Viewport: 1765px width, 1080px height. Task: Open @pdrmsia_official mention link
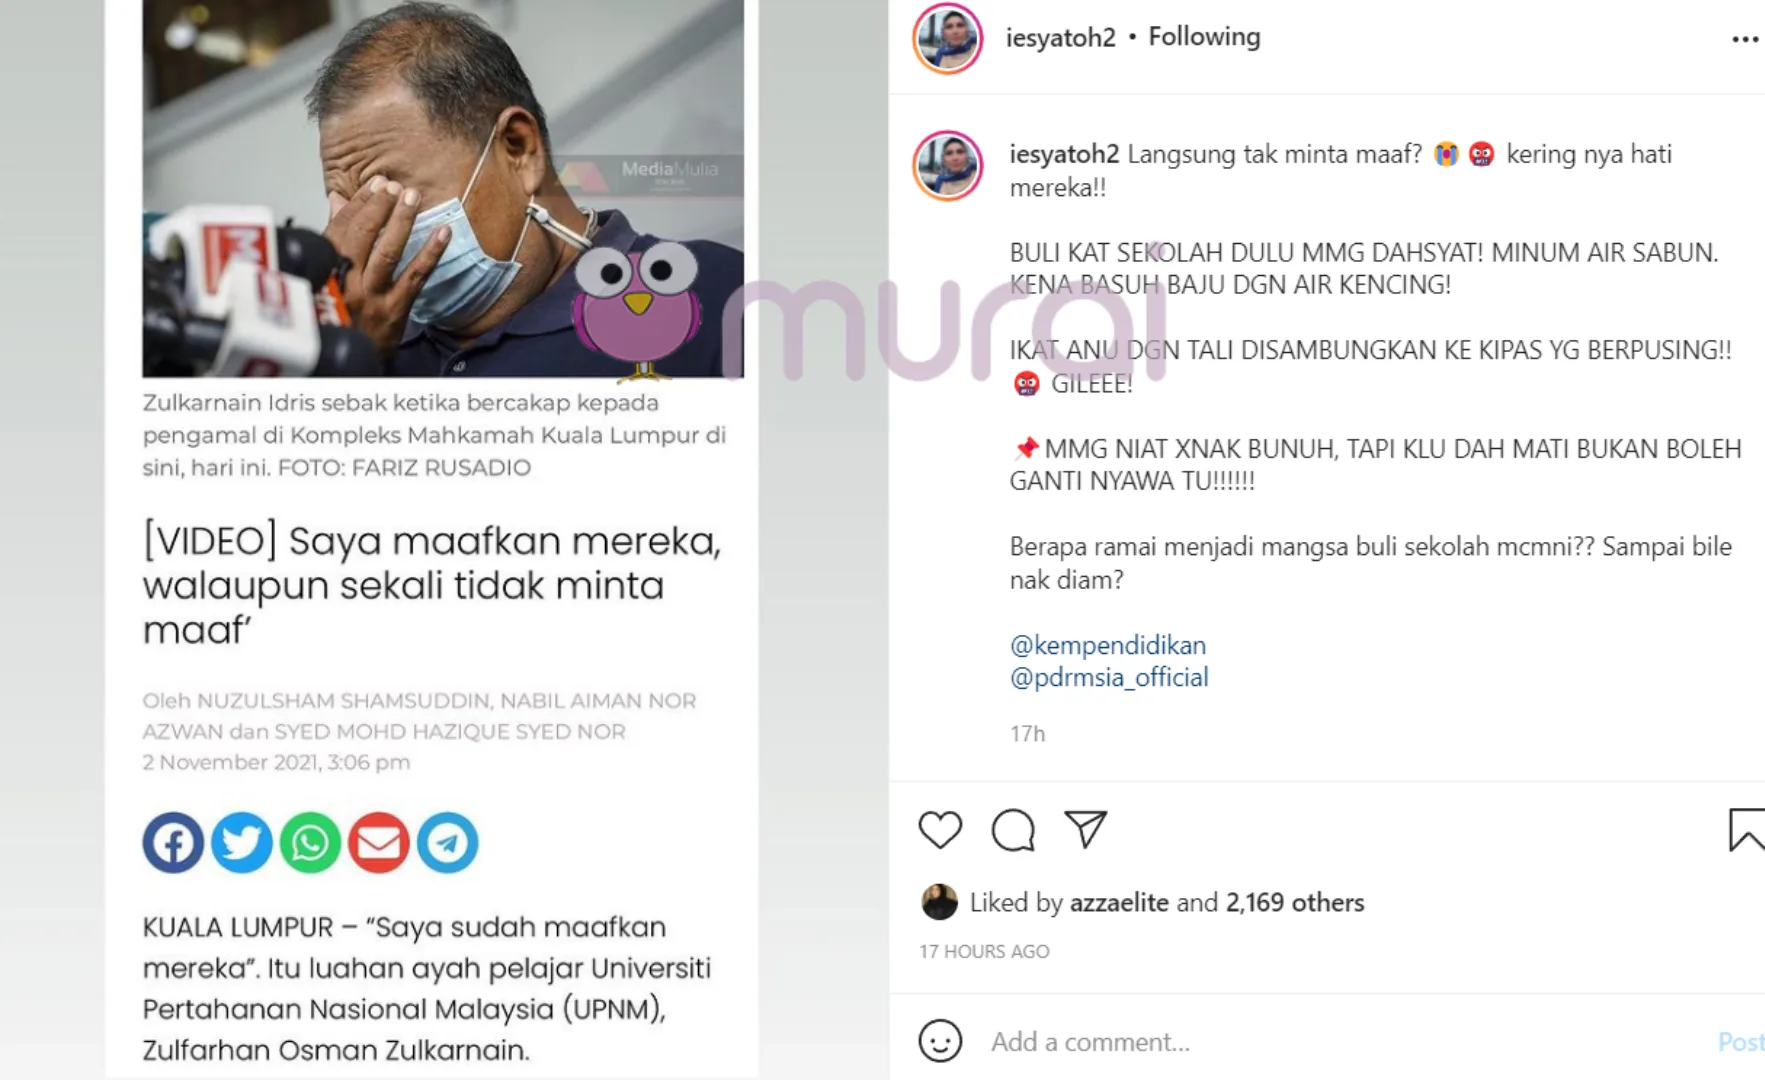click(1109, 677)
